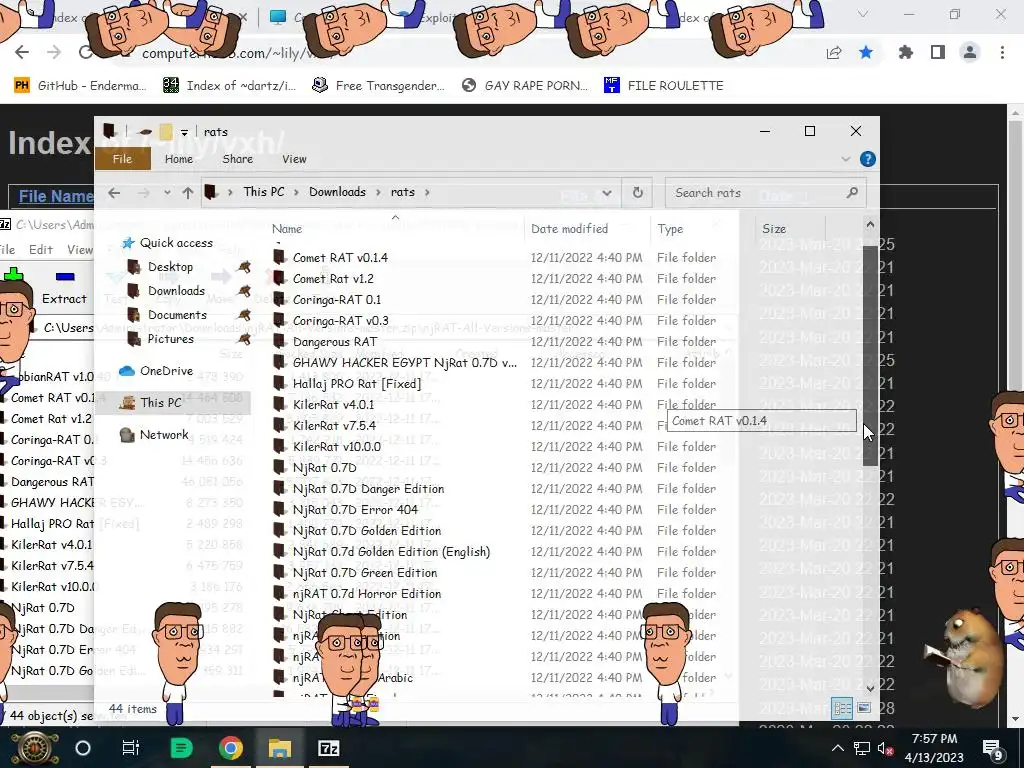1024x768 pixels.
Task: Open the Edit menu in 7-Zip window
Action: (x=40, y=250)
